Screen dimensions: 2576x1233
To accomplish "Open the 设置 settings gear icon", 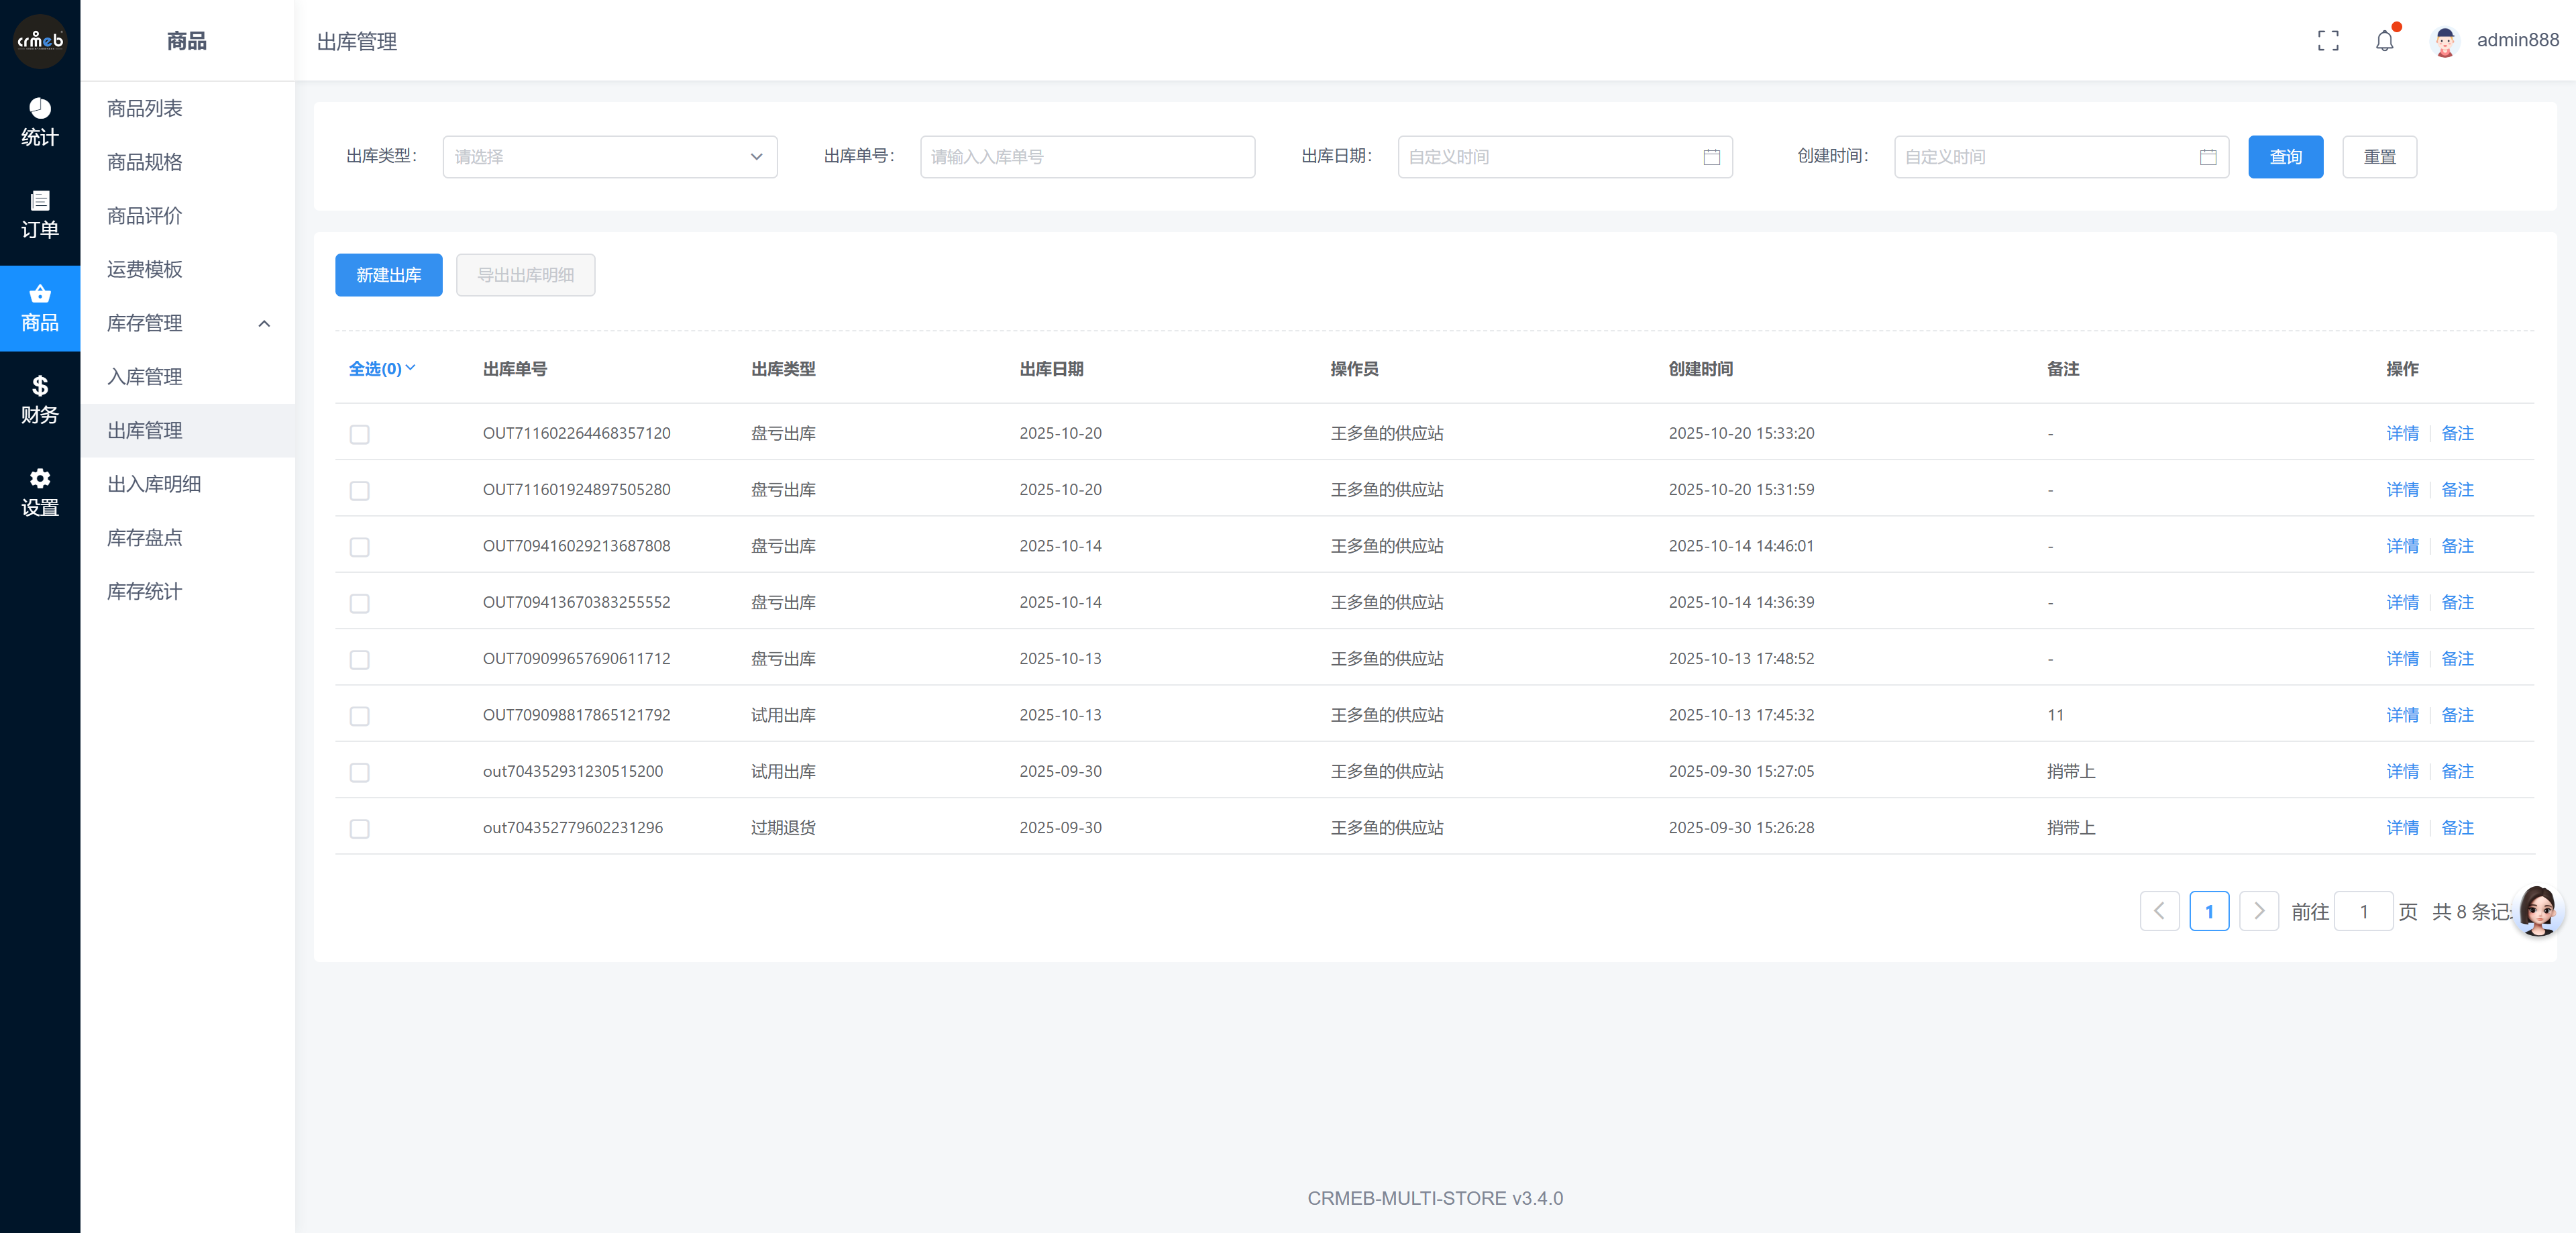I will 40,492.
